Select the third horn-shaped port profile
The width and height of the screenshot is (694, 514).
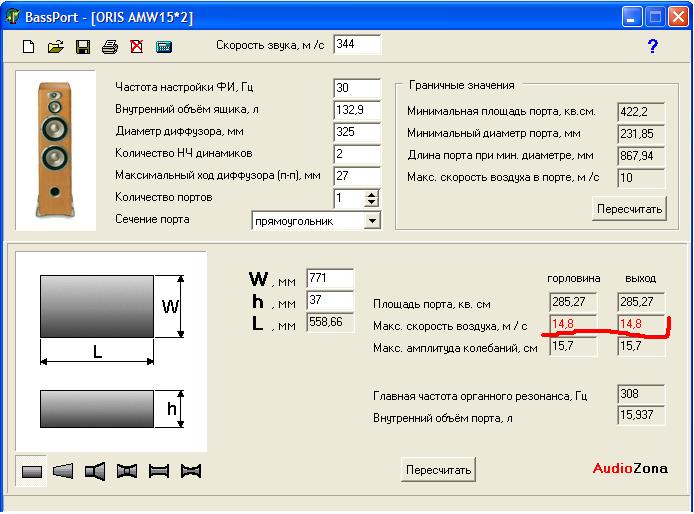96,471
